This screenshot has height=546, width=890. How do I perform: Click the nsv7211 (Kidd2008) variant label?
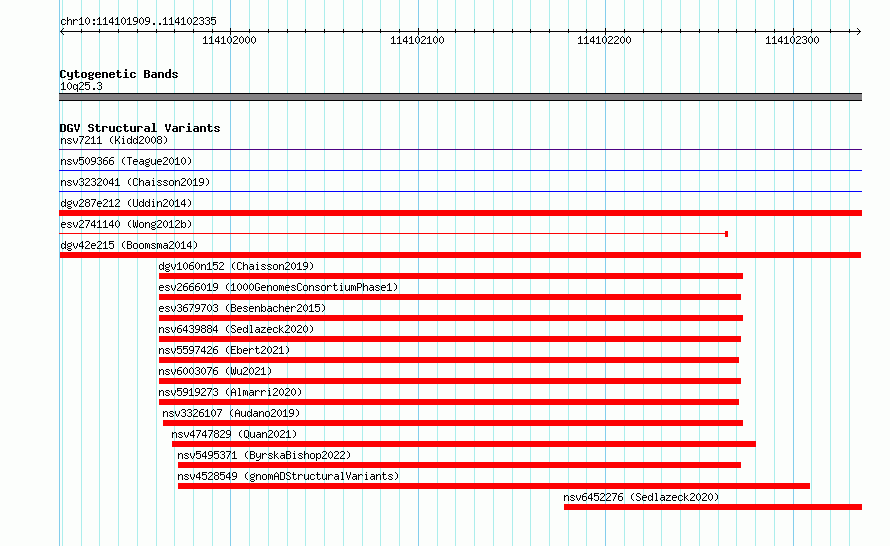pyautogui.click(x=114, y=140)
